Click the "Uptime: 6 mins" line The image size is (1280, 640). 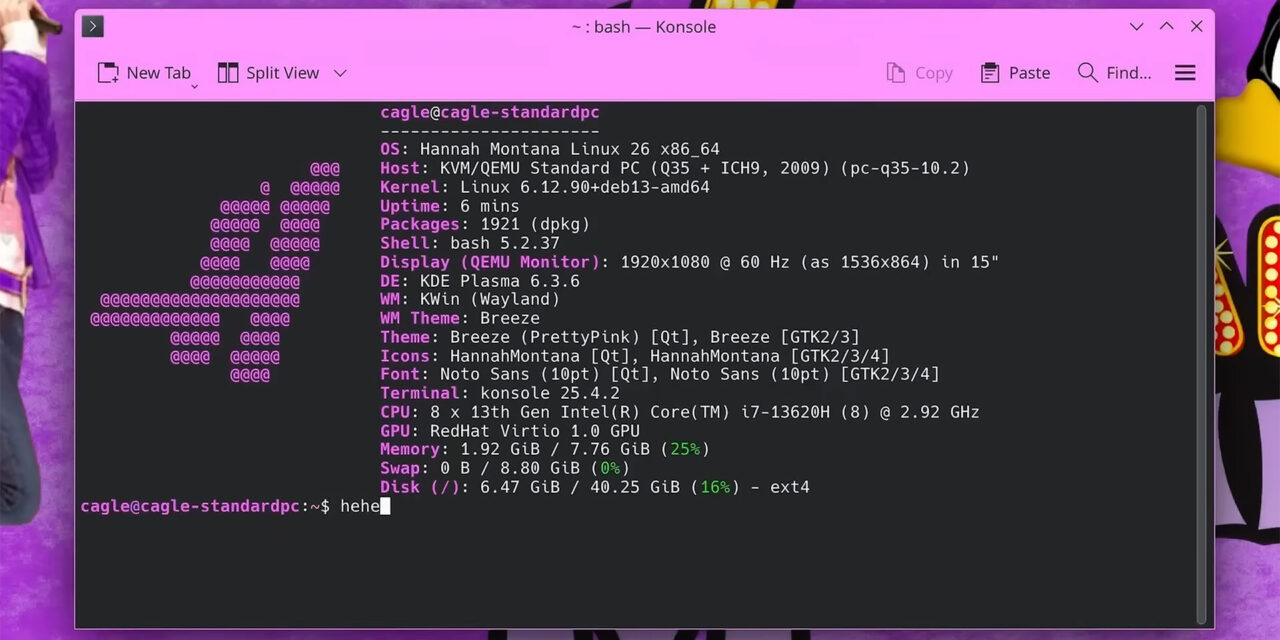[x=450, y=206]
